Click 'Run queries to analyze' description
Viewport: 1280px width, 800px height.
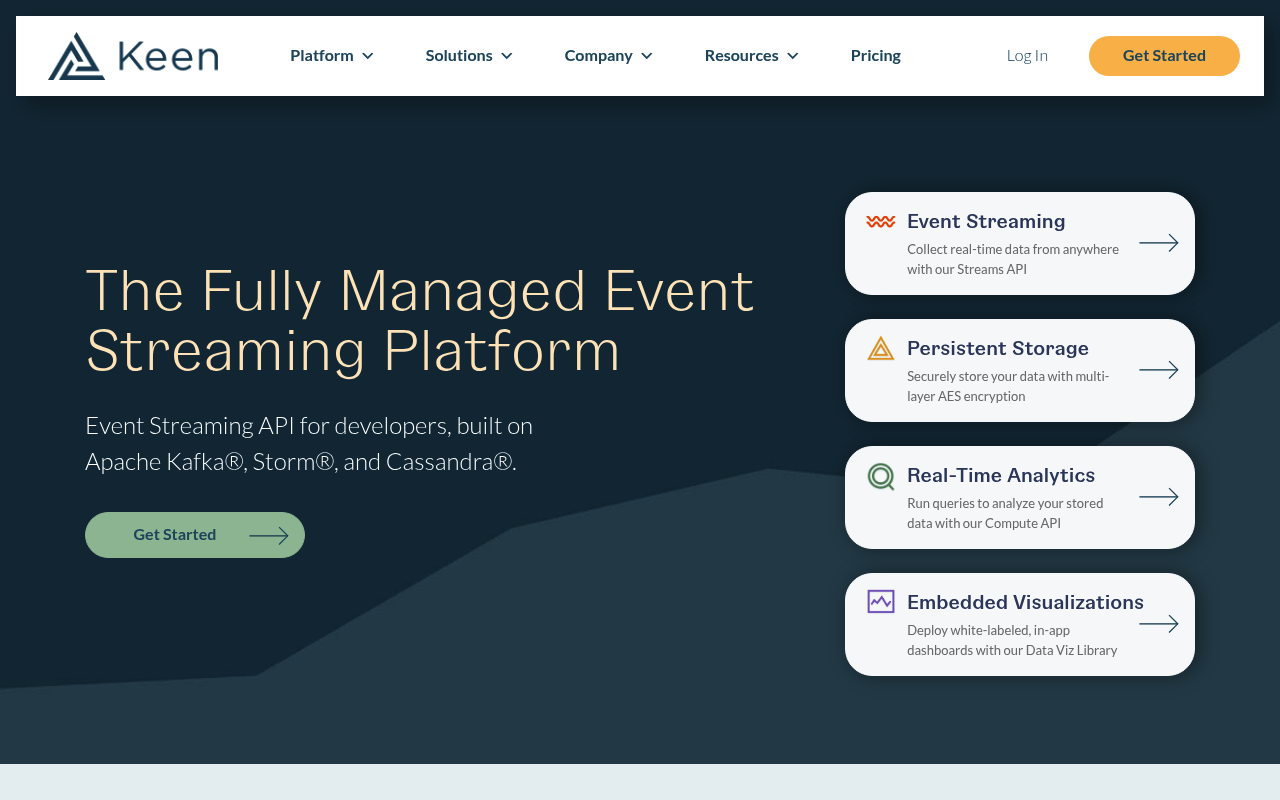1005,513
